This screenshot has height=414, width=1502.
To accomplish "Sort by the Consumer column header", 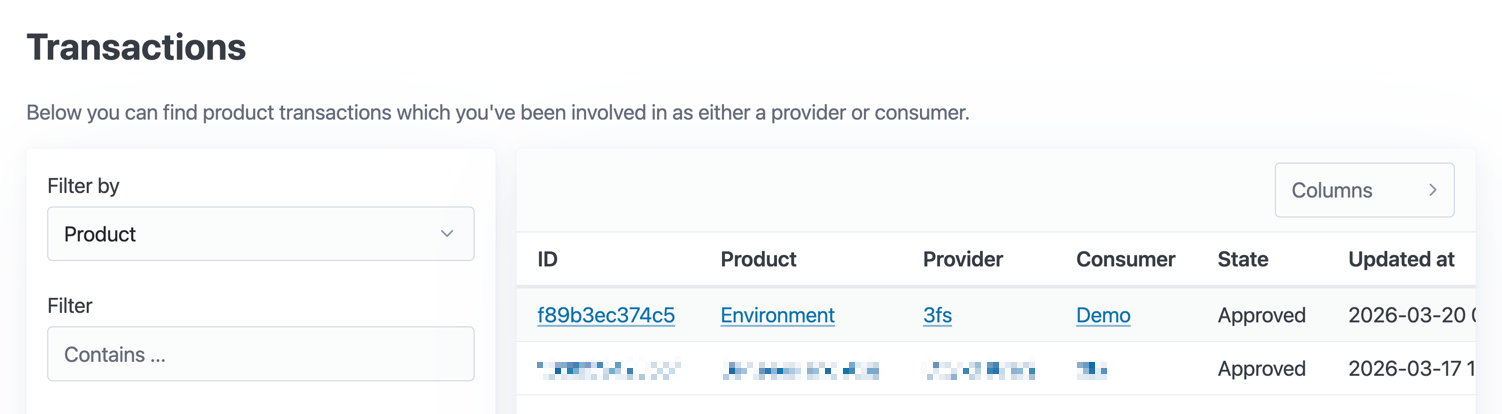I will tap(1125, 260).
